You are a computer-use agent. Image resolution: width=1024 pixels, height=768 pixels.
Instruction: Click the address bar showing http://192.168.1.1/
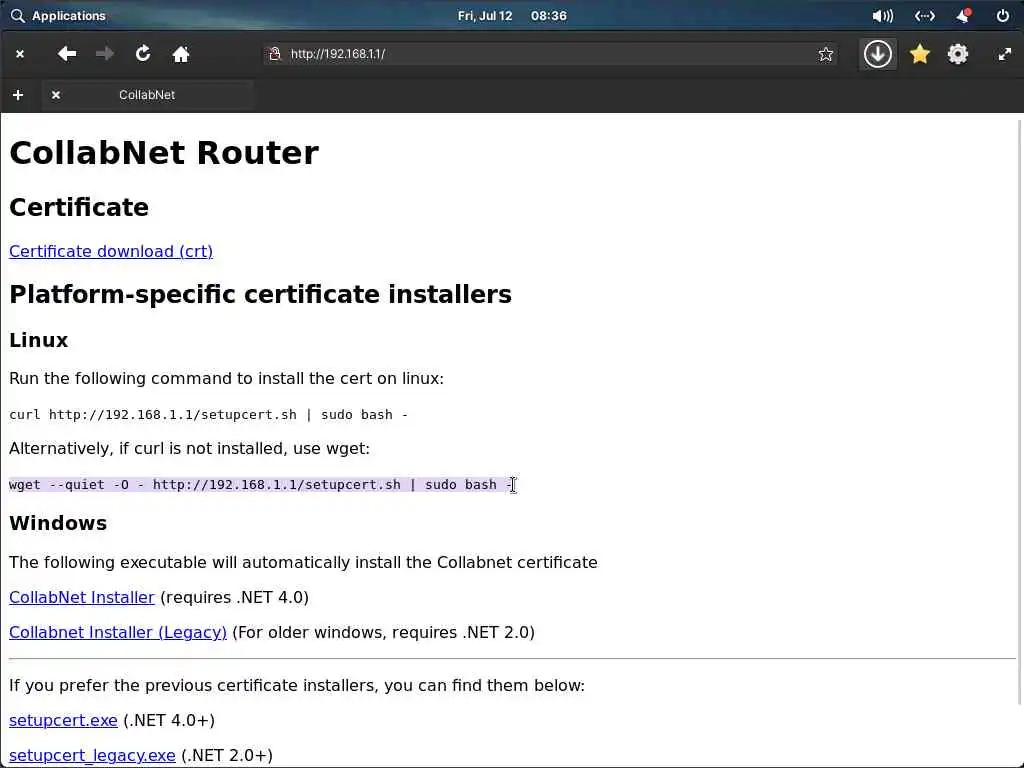click(x=549, y=54)
